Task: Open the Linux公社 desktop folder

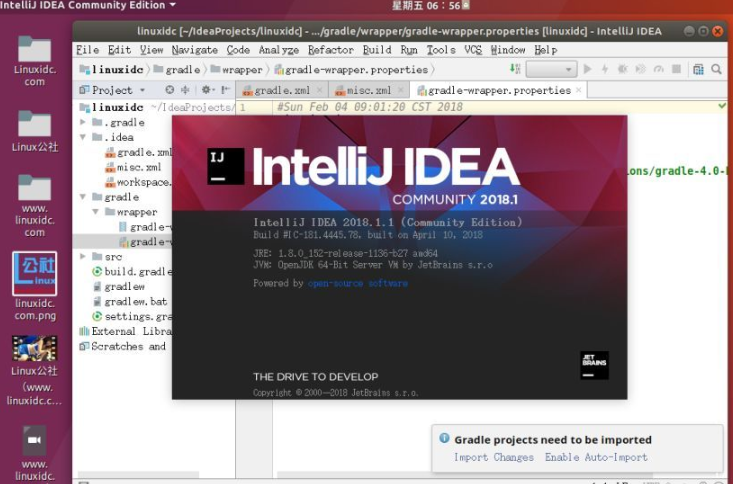Action: tap(35, 131)
